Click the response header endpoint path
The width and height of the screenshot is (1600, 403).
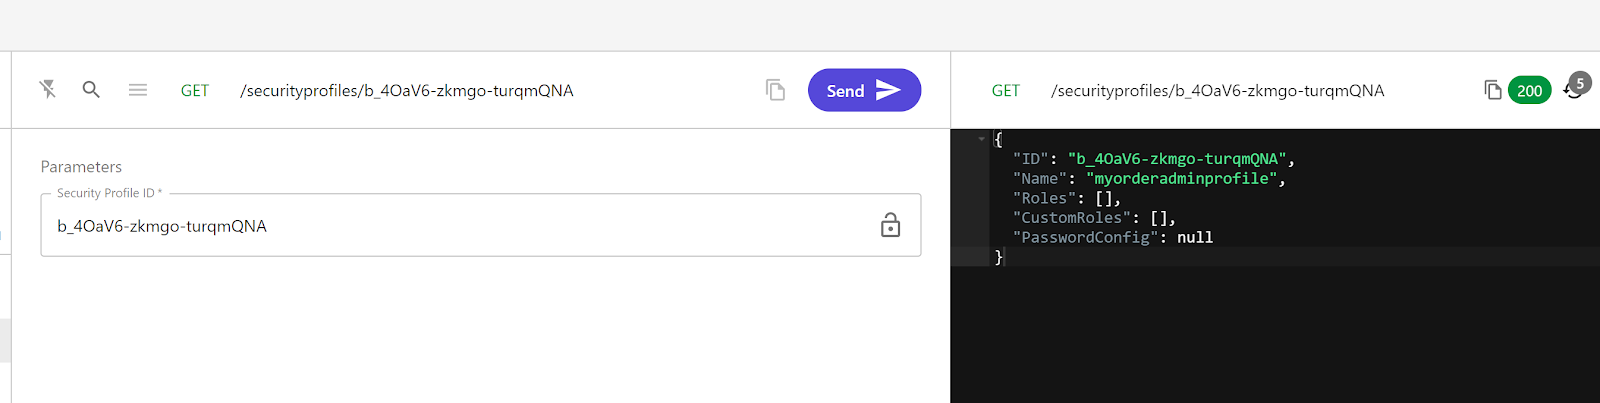click(x=1218, y=91)
